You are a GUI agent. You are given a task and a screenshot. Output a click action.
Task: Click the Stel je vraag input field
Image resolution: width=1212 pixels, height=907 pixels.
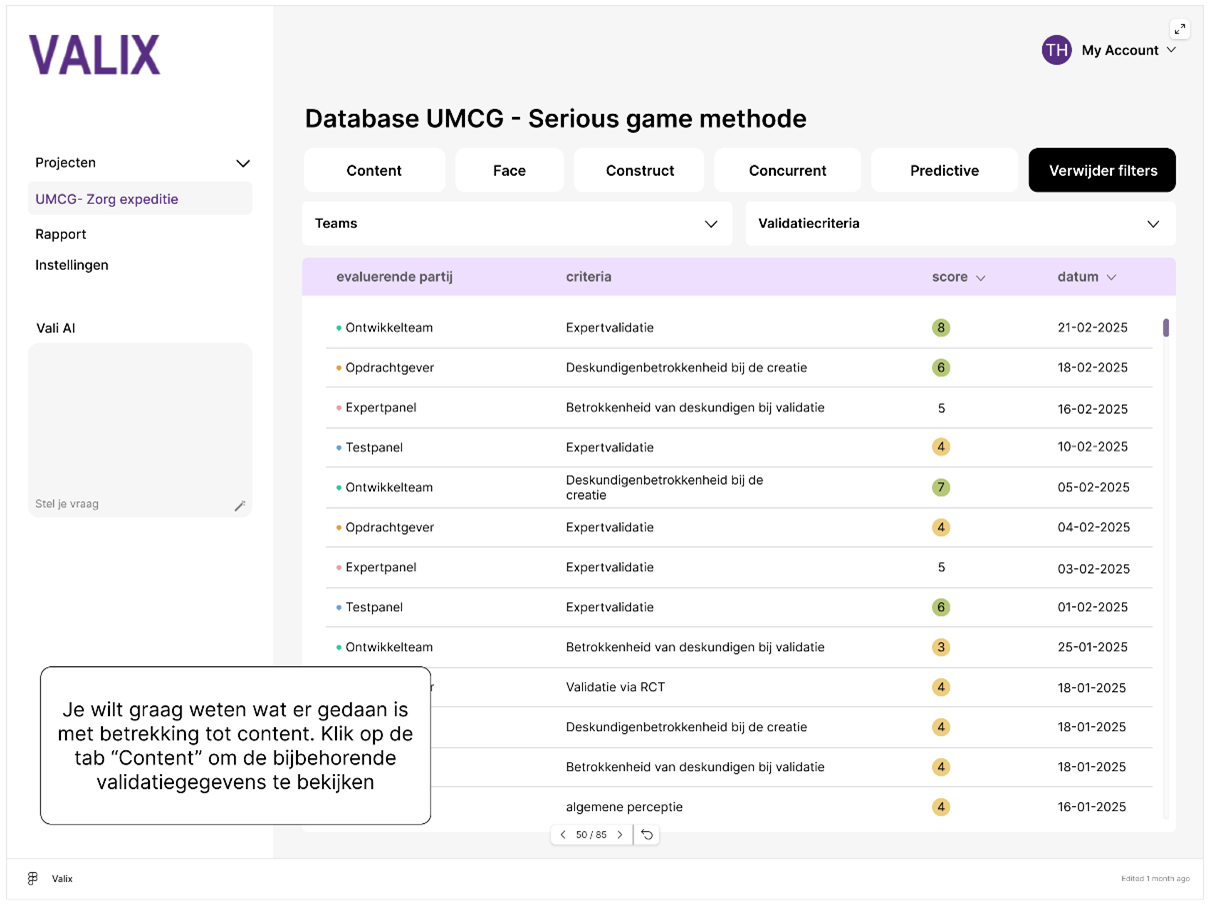click(x=130, y=504)
